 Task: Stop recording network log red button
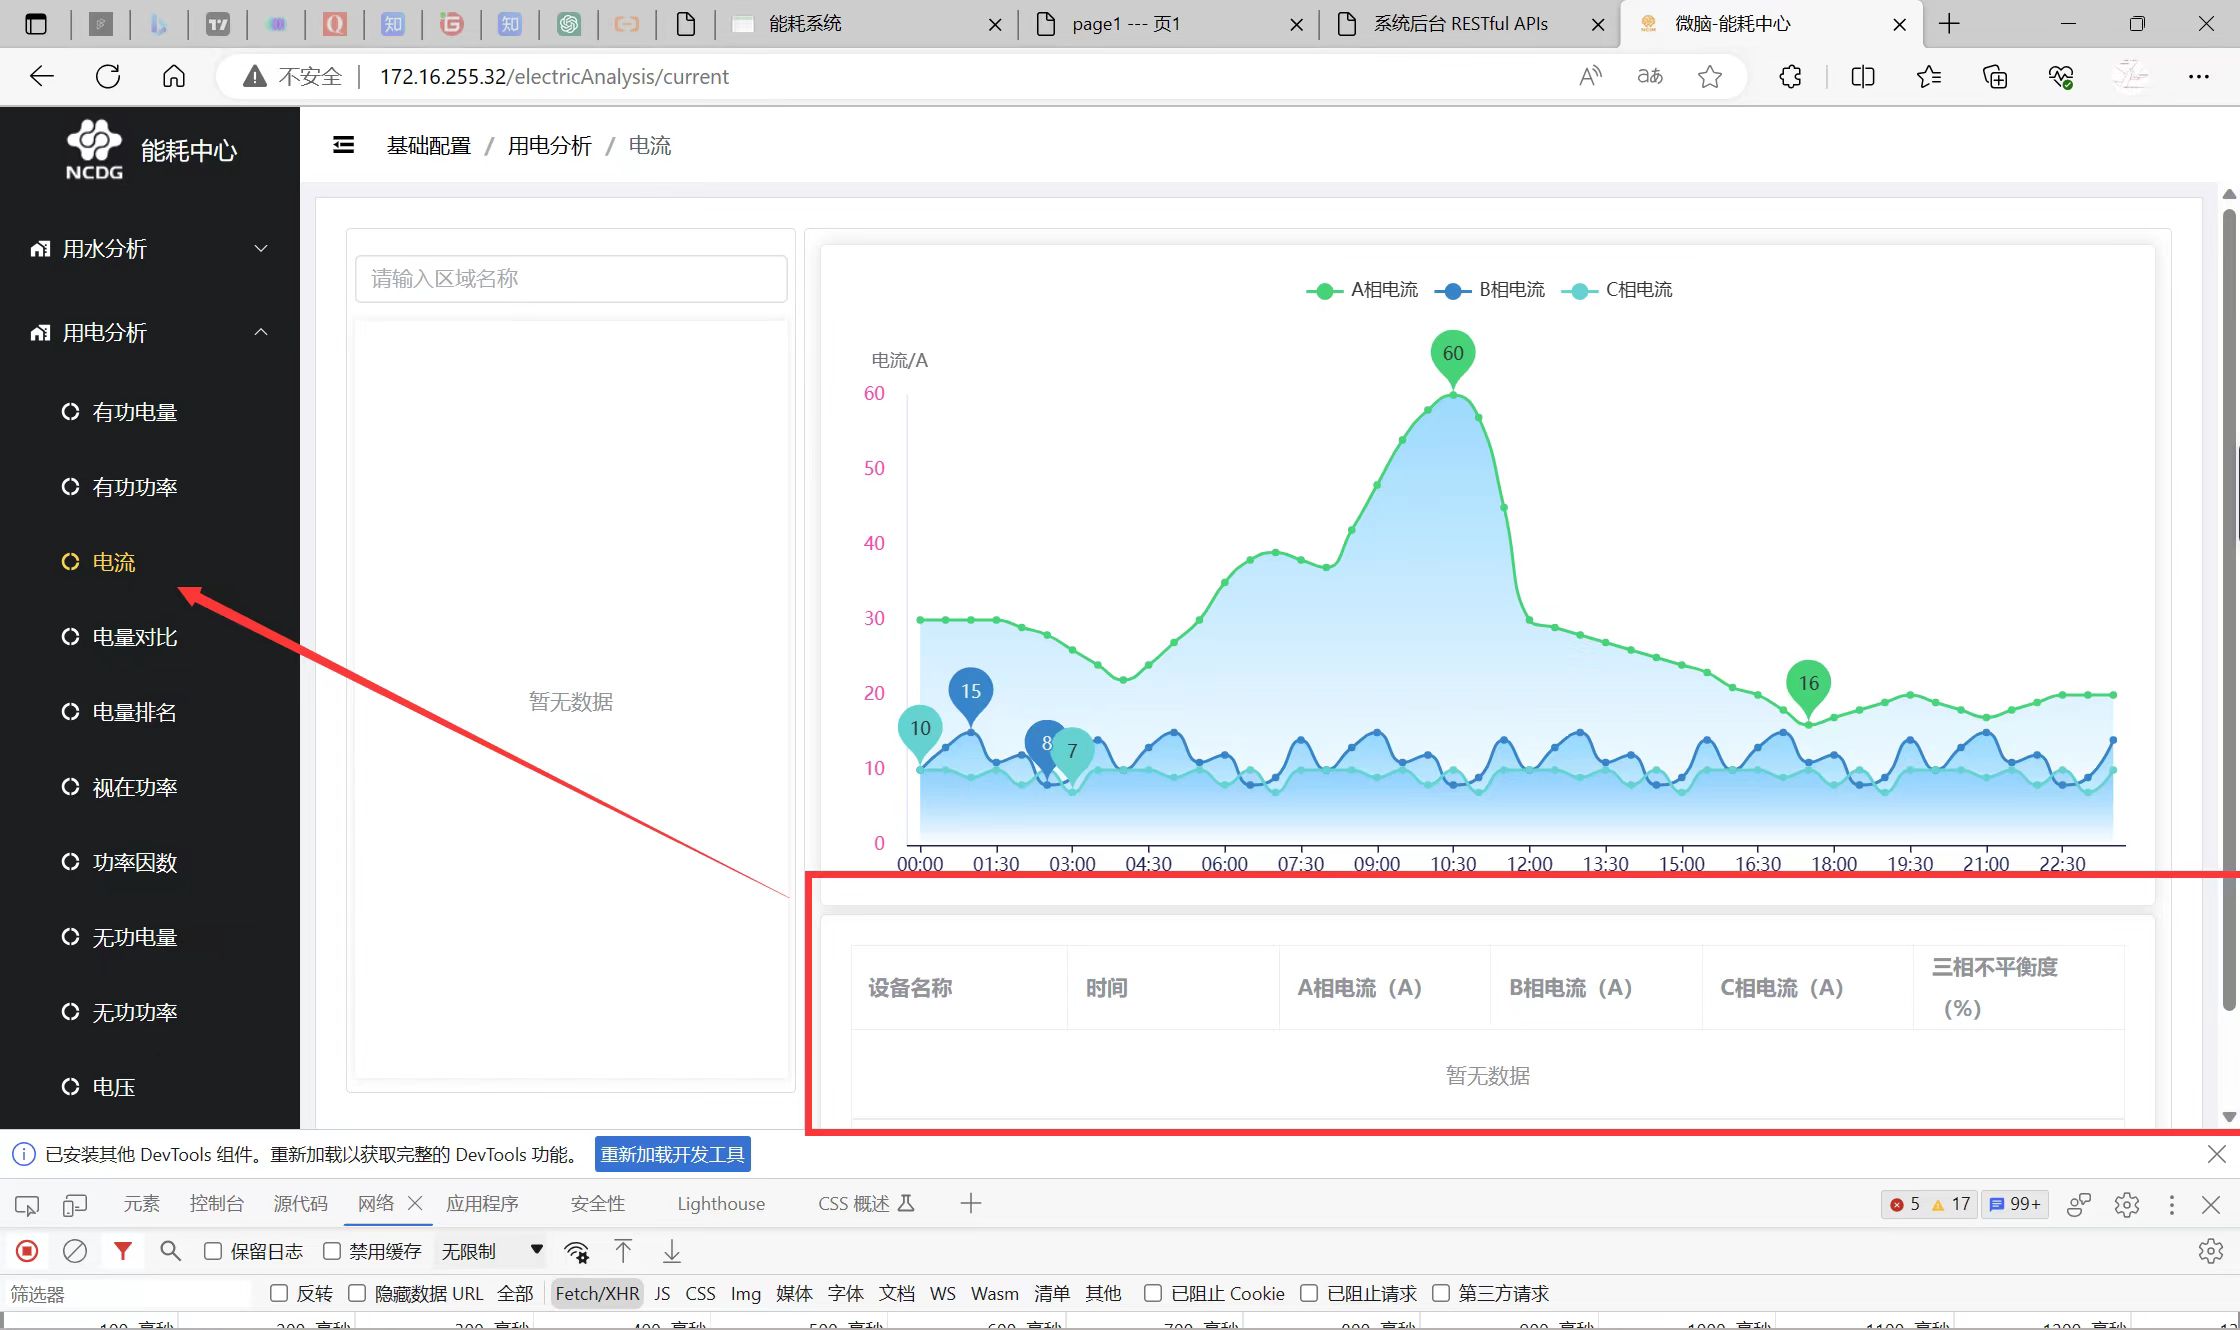(x=27, y=1251)
